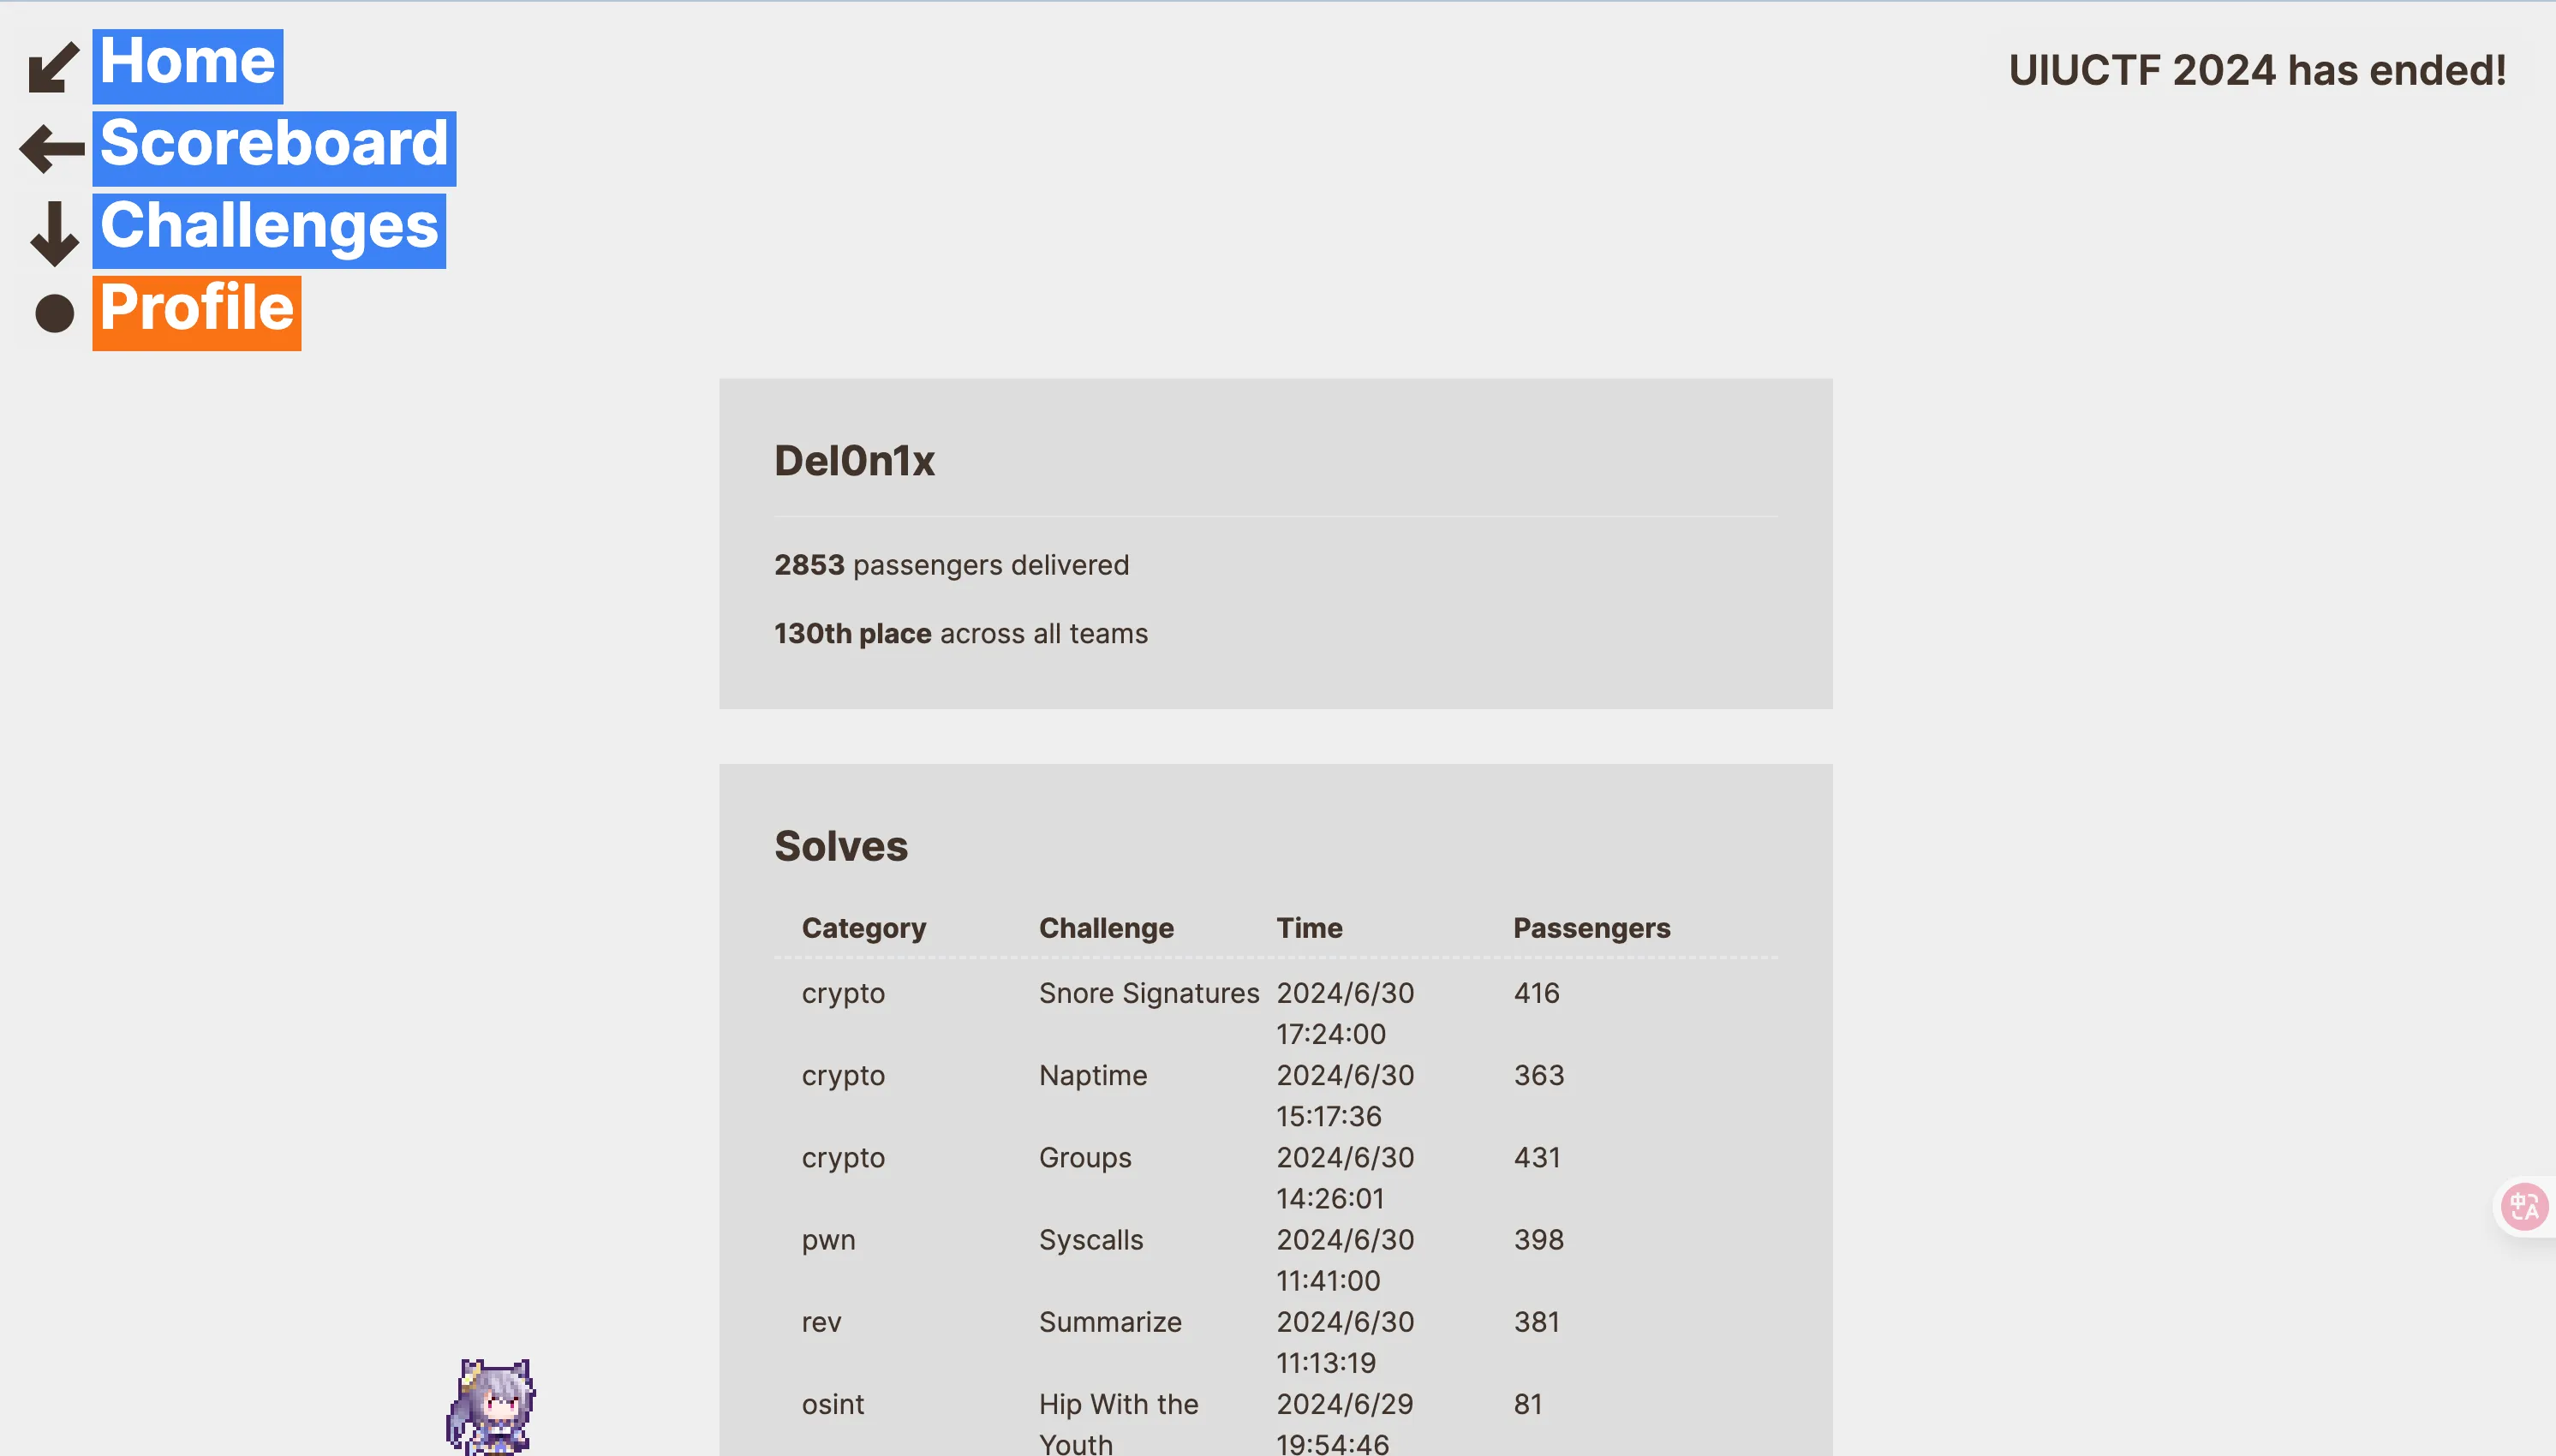Click the black dot icon beside Profile
Image resolution: width=2556 pixels, height=1456 pixels.
pyautogui.click(x=54, y=313)
